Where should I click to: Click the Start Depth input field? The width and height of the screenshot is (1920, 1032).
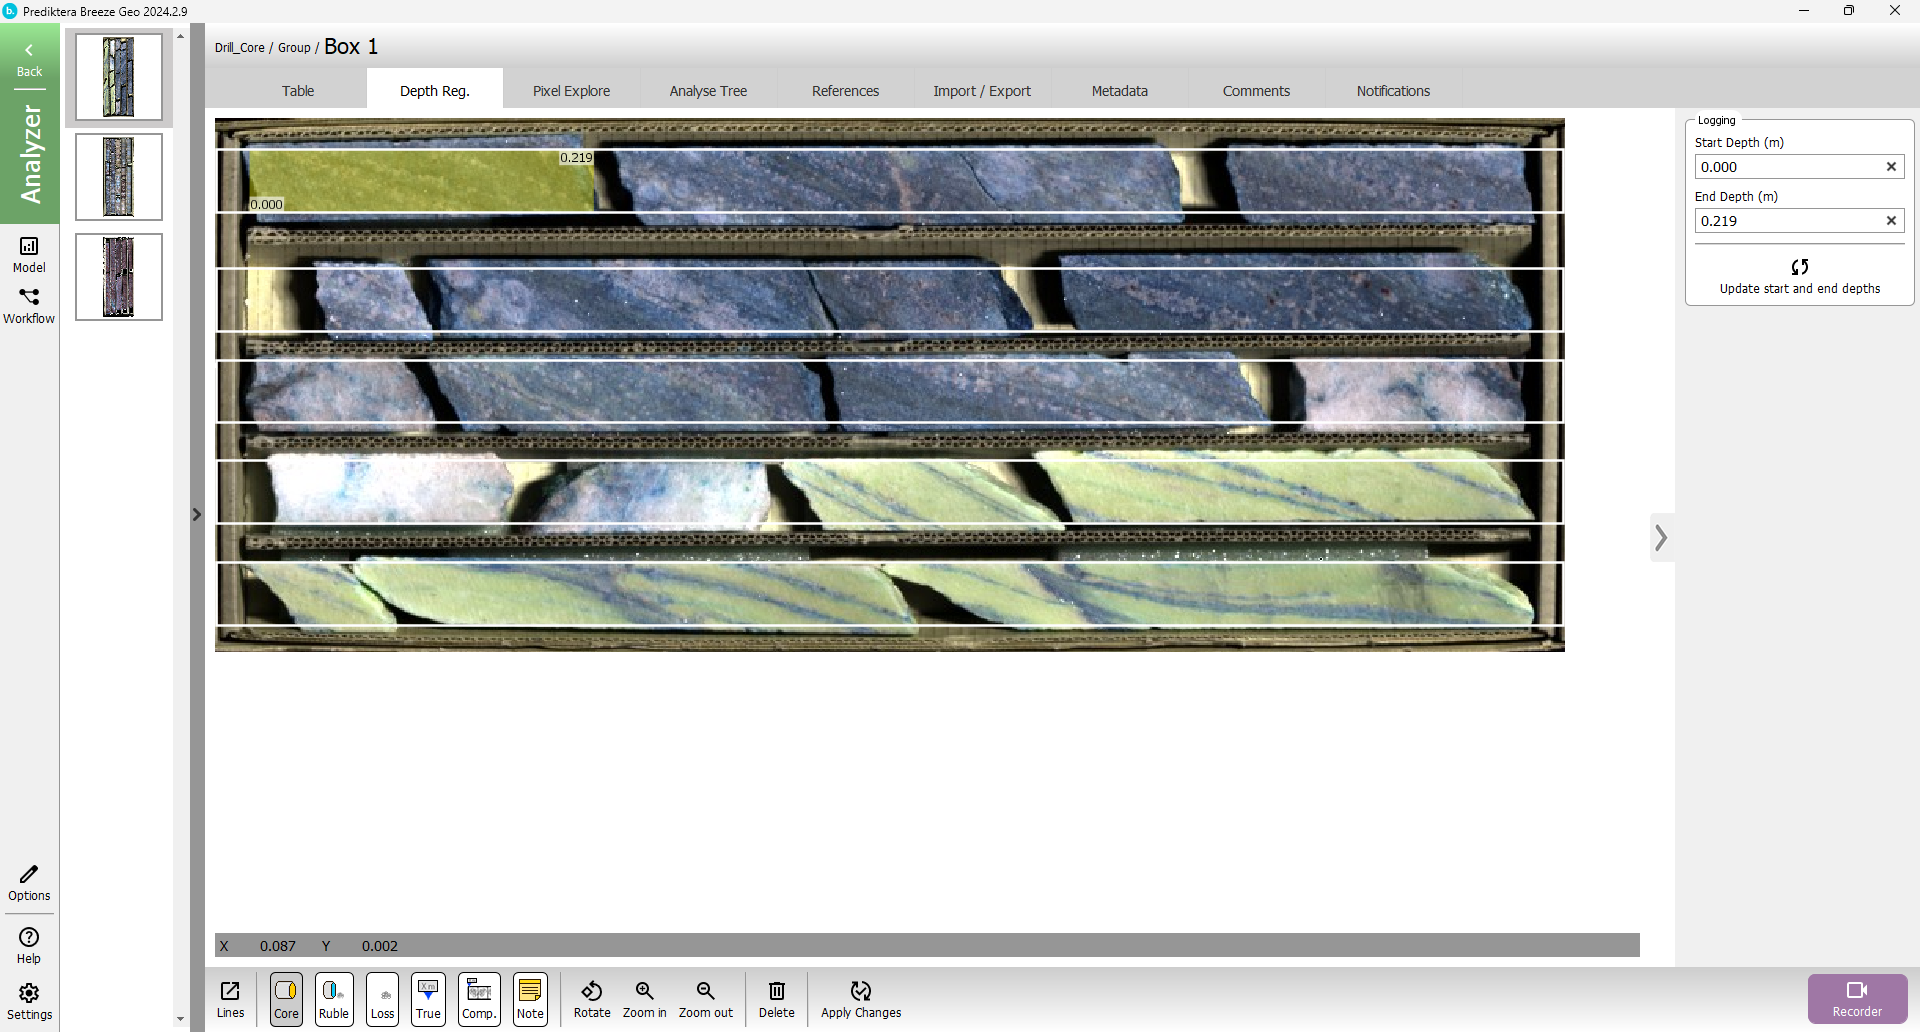point(1788,167)
